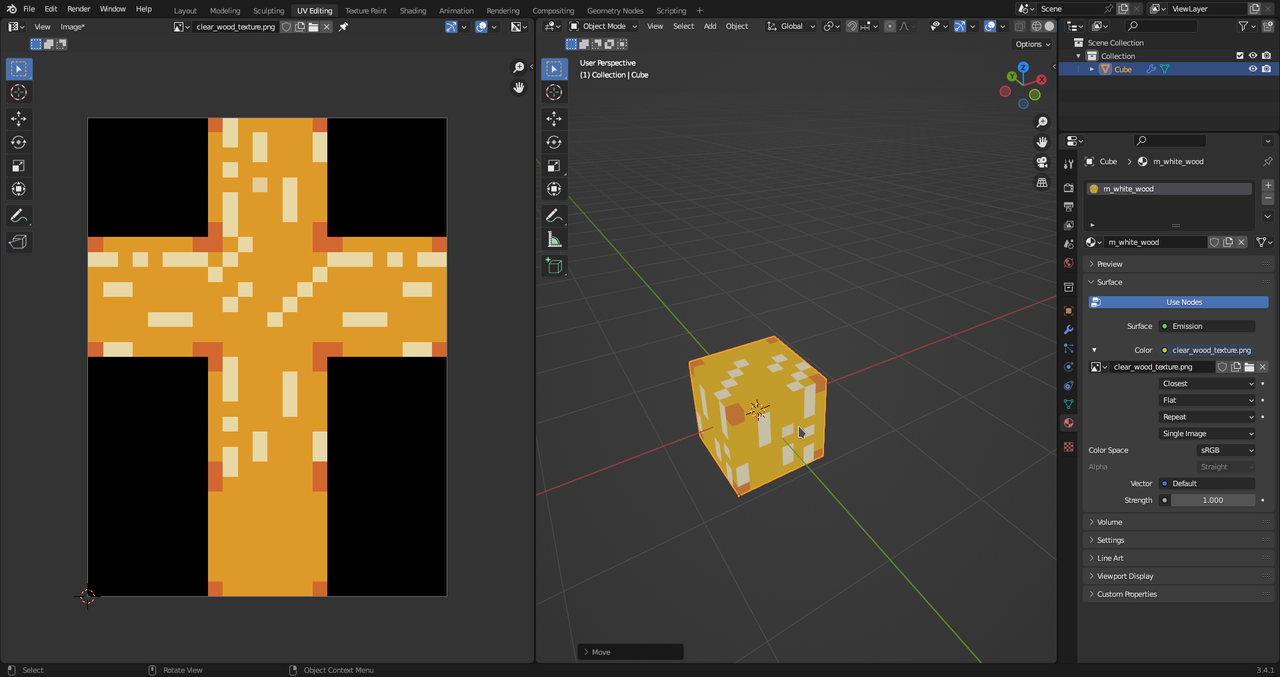This screenshot has height=677, width=1280.
Task: Open the Object Mode dropdown
Action: (603, 26)
